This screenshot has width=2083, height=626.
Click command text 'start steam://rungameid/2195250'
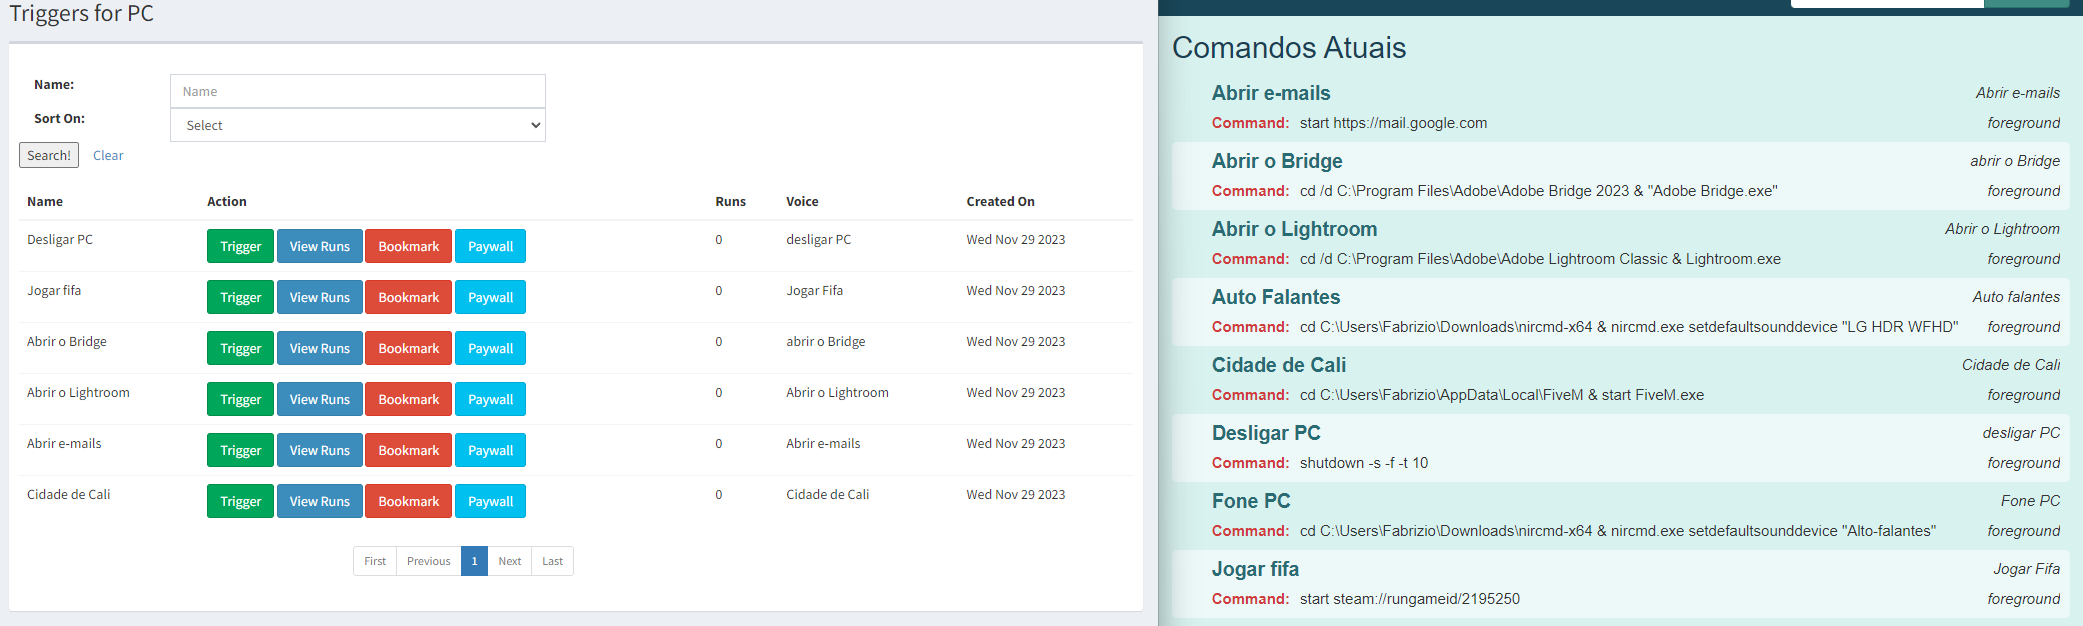click(1410, 599)
